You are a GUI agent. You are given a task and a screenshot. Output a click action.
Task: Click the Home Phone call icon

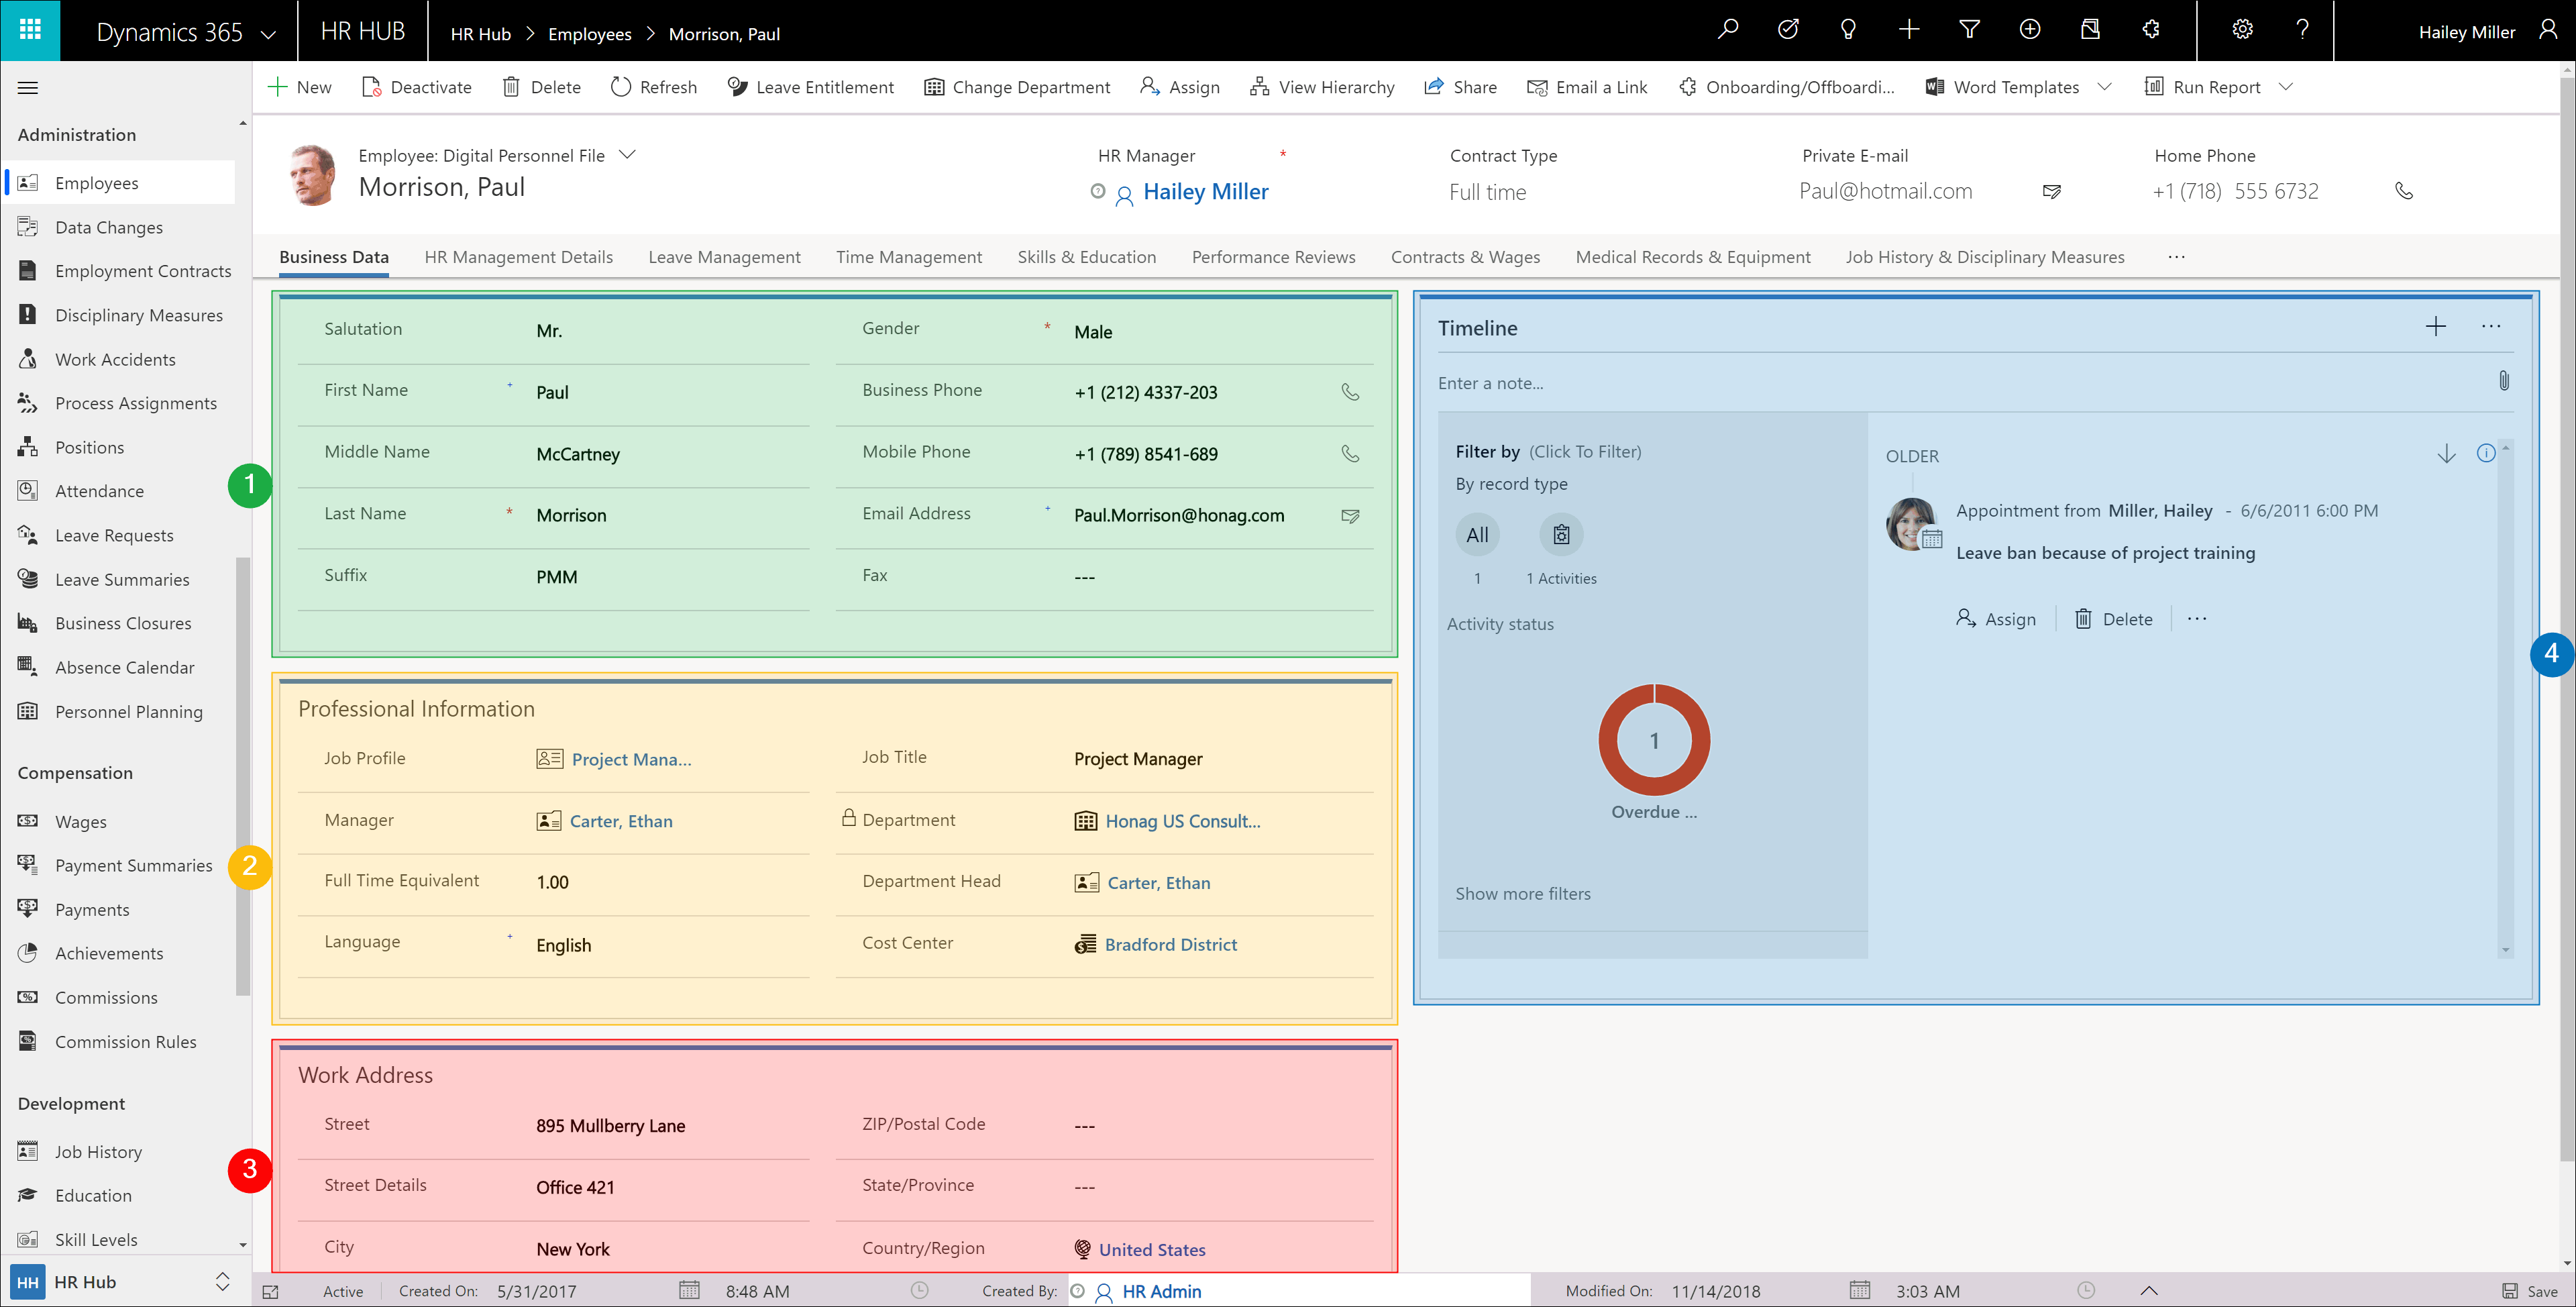pyautogui.click(x=2404, y=191)
